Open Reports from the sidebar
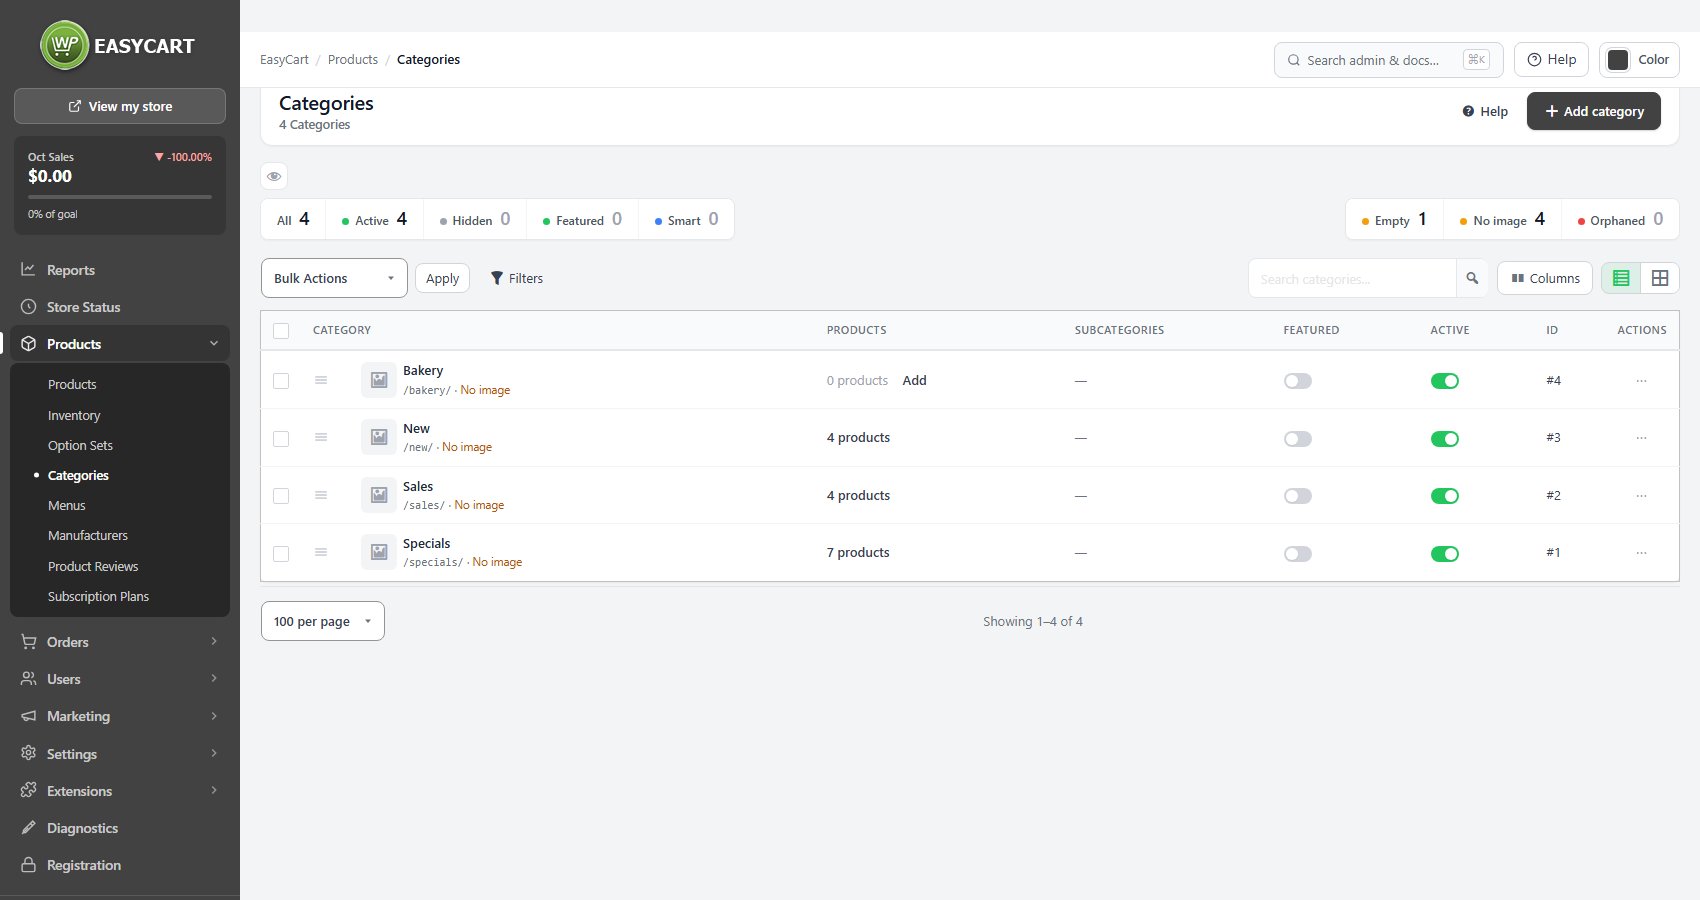This screenshot has height=900, width=1700. click(120, 270)
